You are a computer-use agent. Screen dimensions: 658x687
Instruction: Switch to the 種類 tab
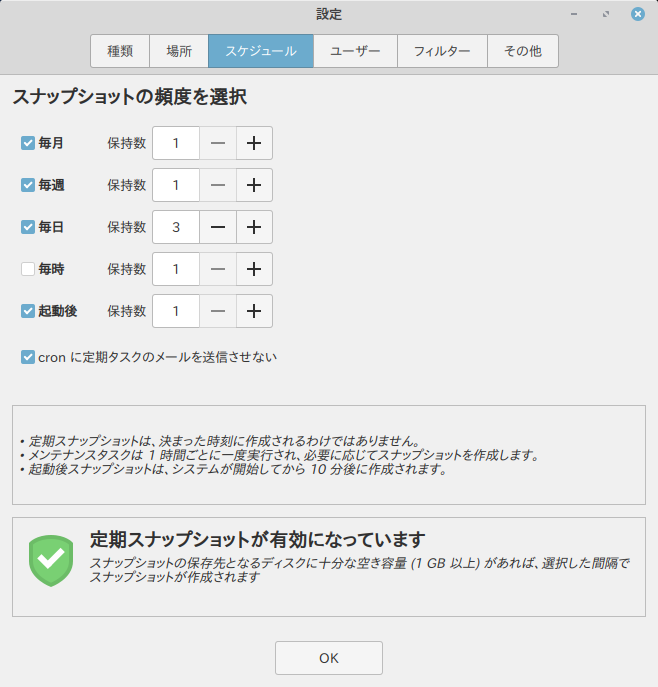120,51
